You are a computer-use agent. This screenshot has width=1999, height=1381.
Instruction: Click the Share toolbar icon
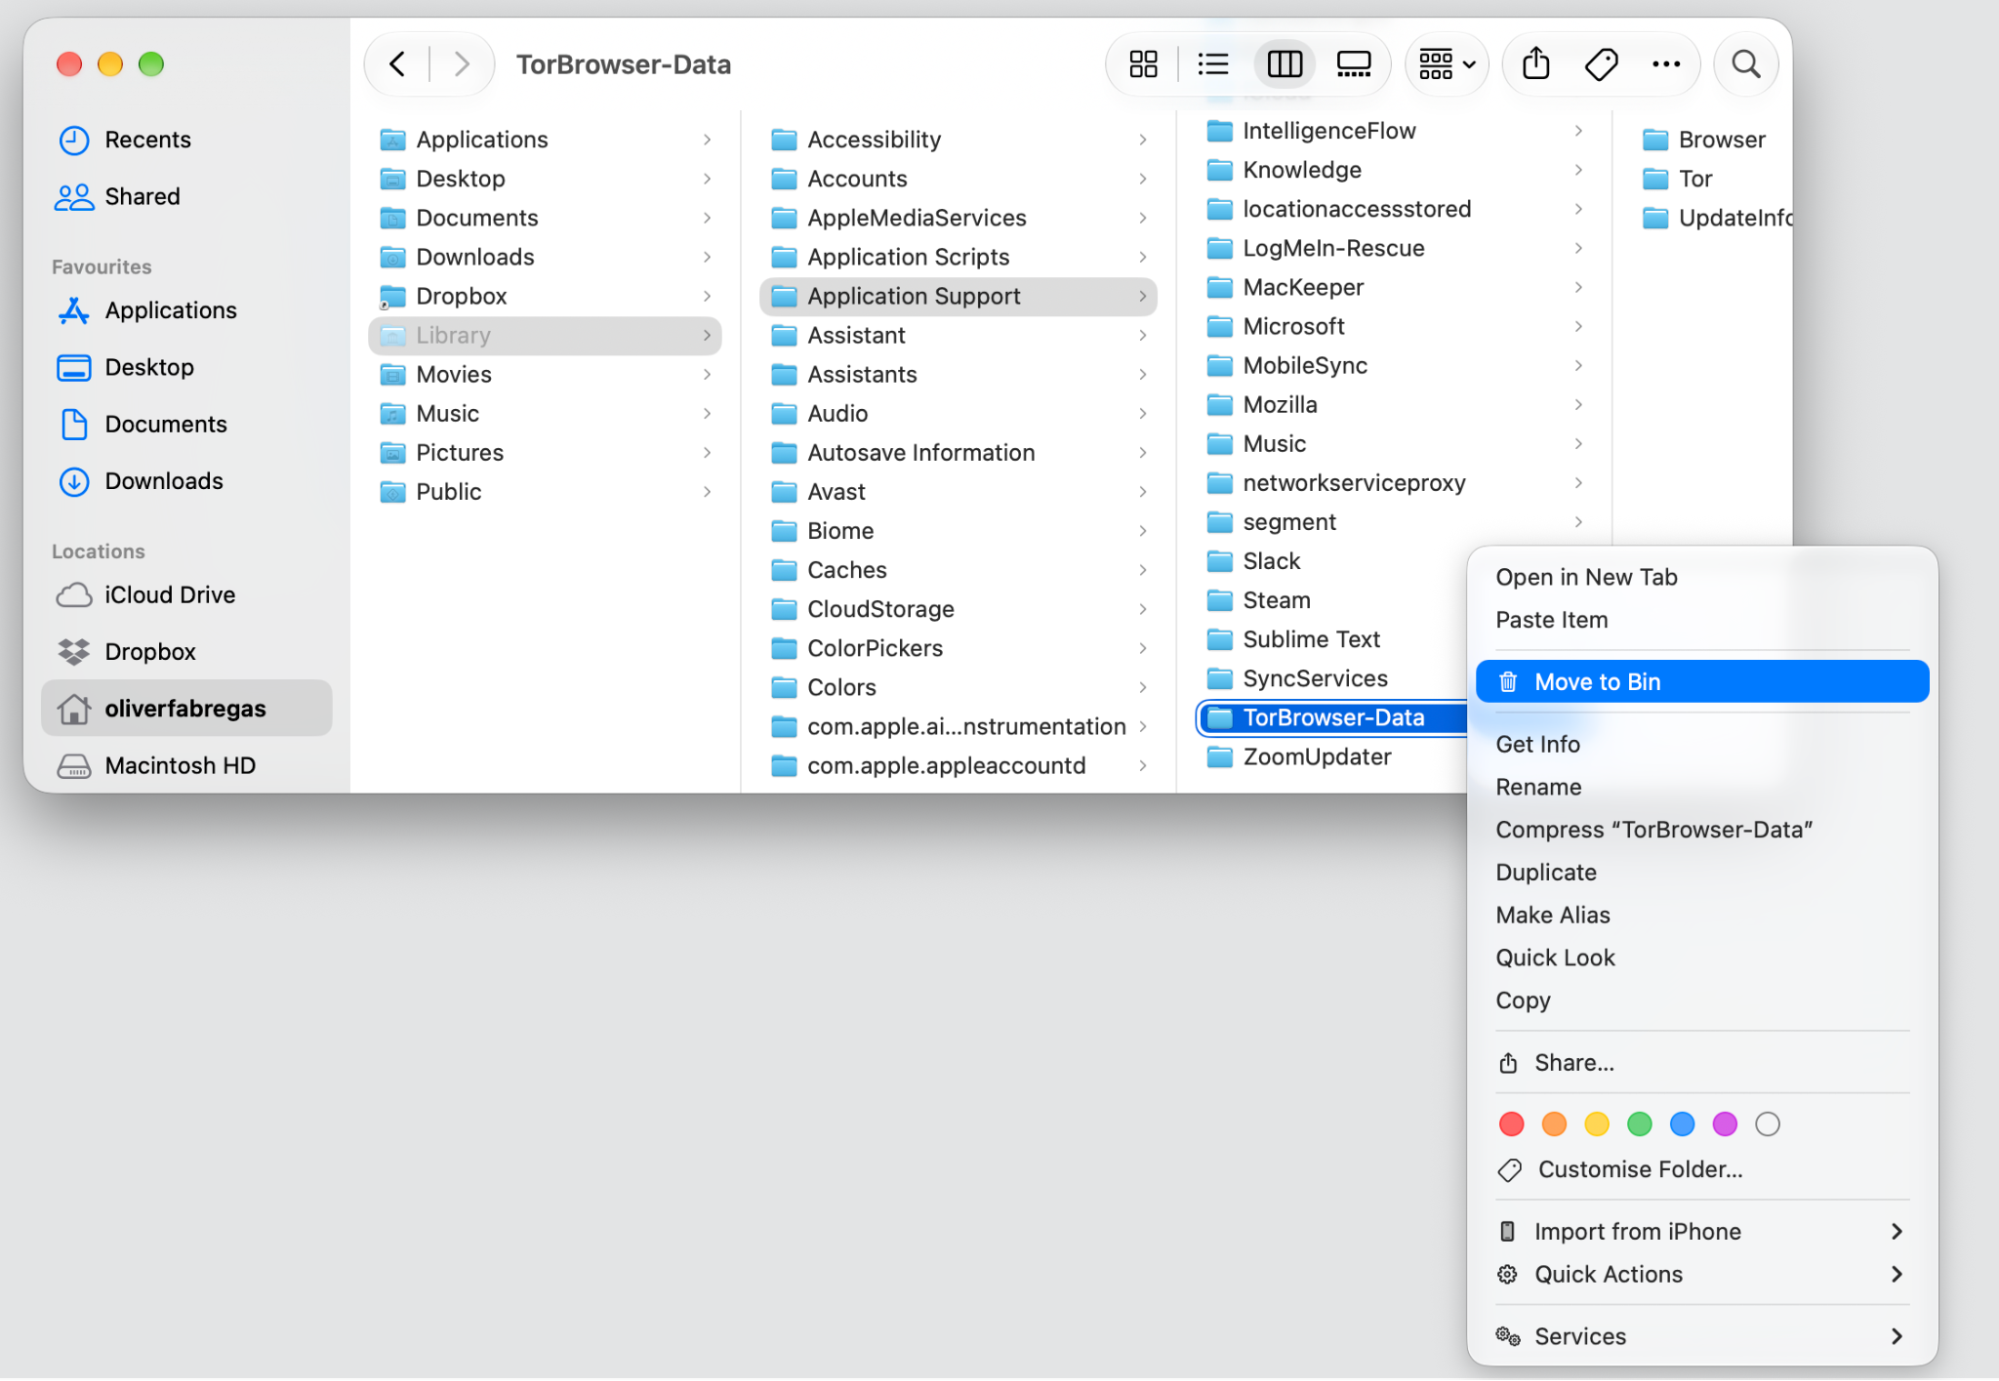click(1536, 64)
